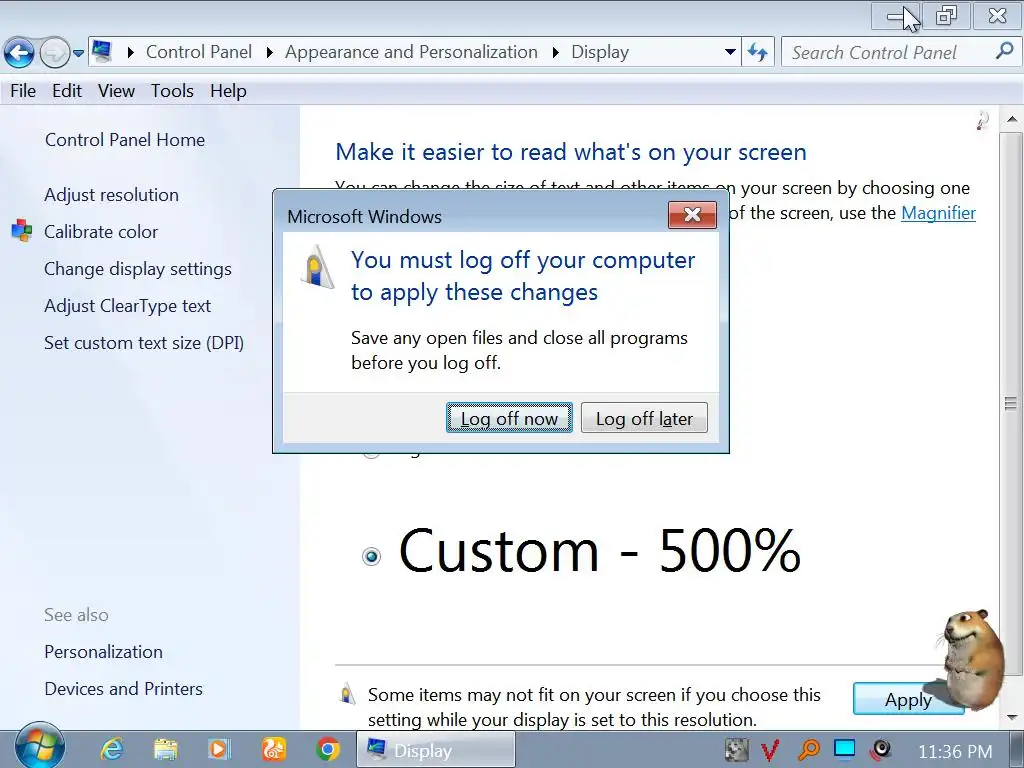This screenshot has width=1024, height=768.
Task: Click the Display taskbar button
Action: tap(436, 750)
